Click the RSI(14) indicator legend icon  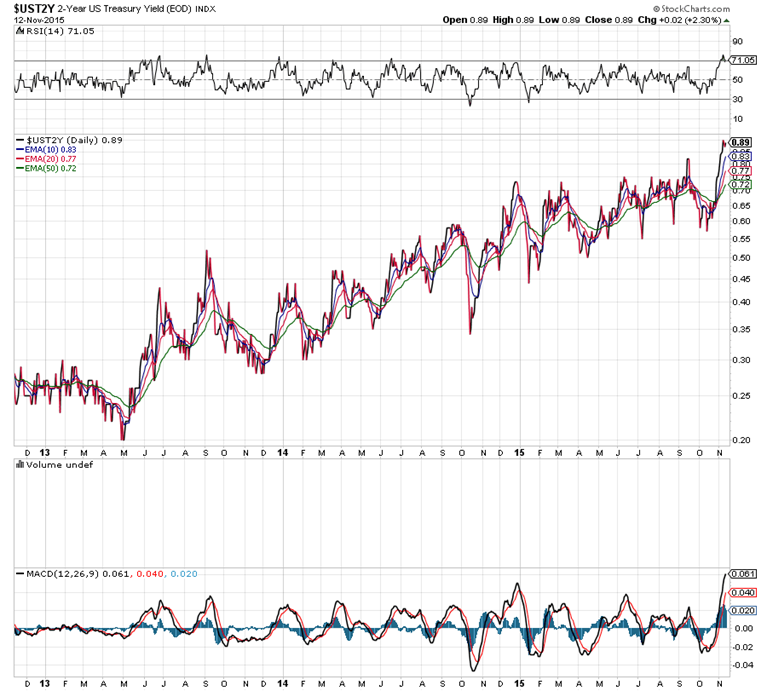[x=18, y=31]
